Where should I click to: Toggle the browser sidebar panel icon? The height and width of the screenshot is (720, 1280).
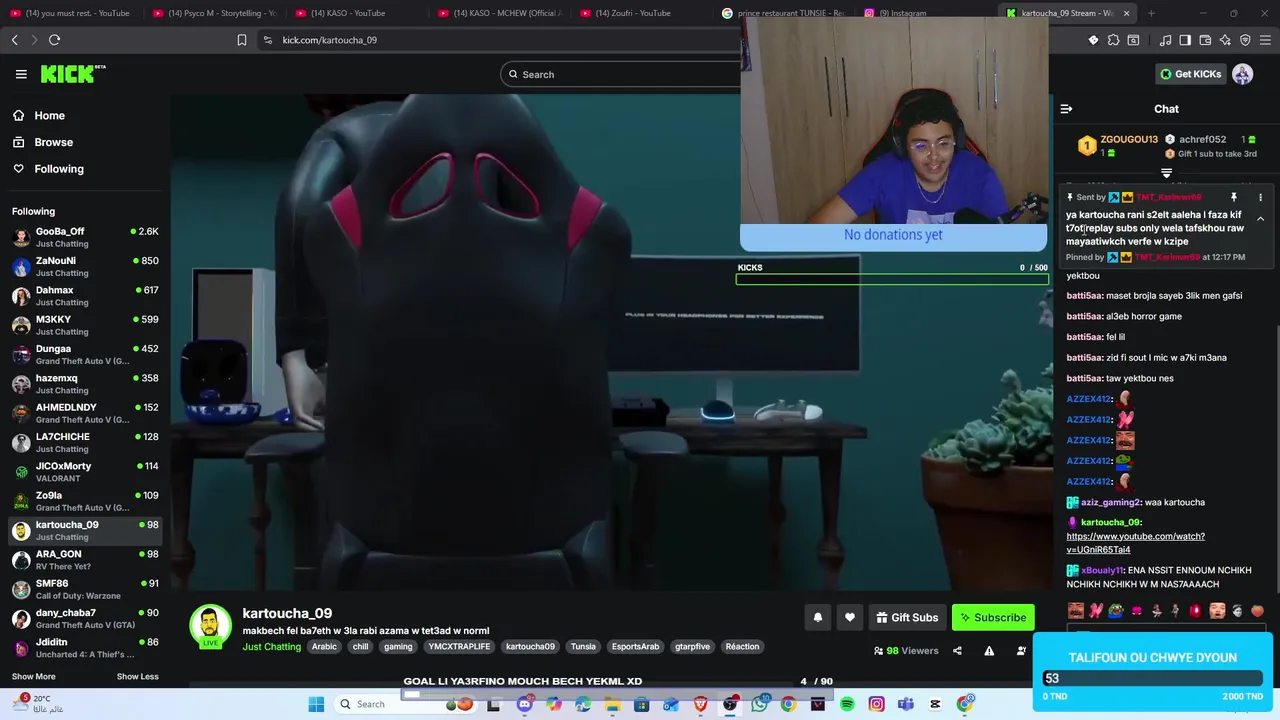(1185, 40)
